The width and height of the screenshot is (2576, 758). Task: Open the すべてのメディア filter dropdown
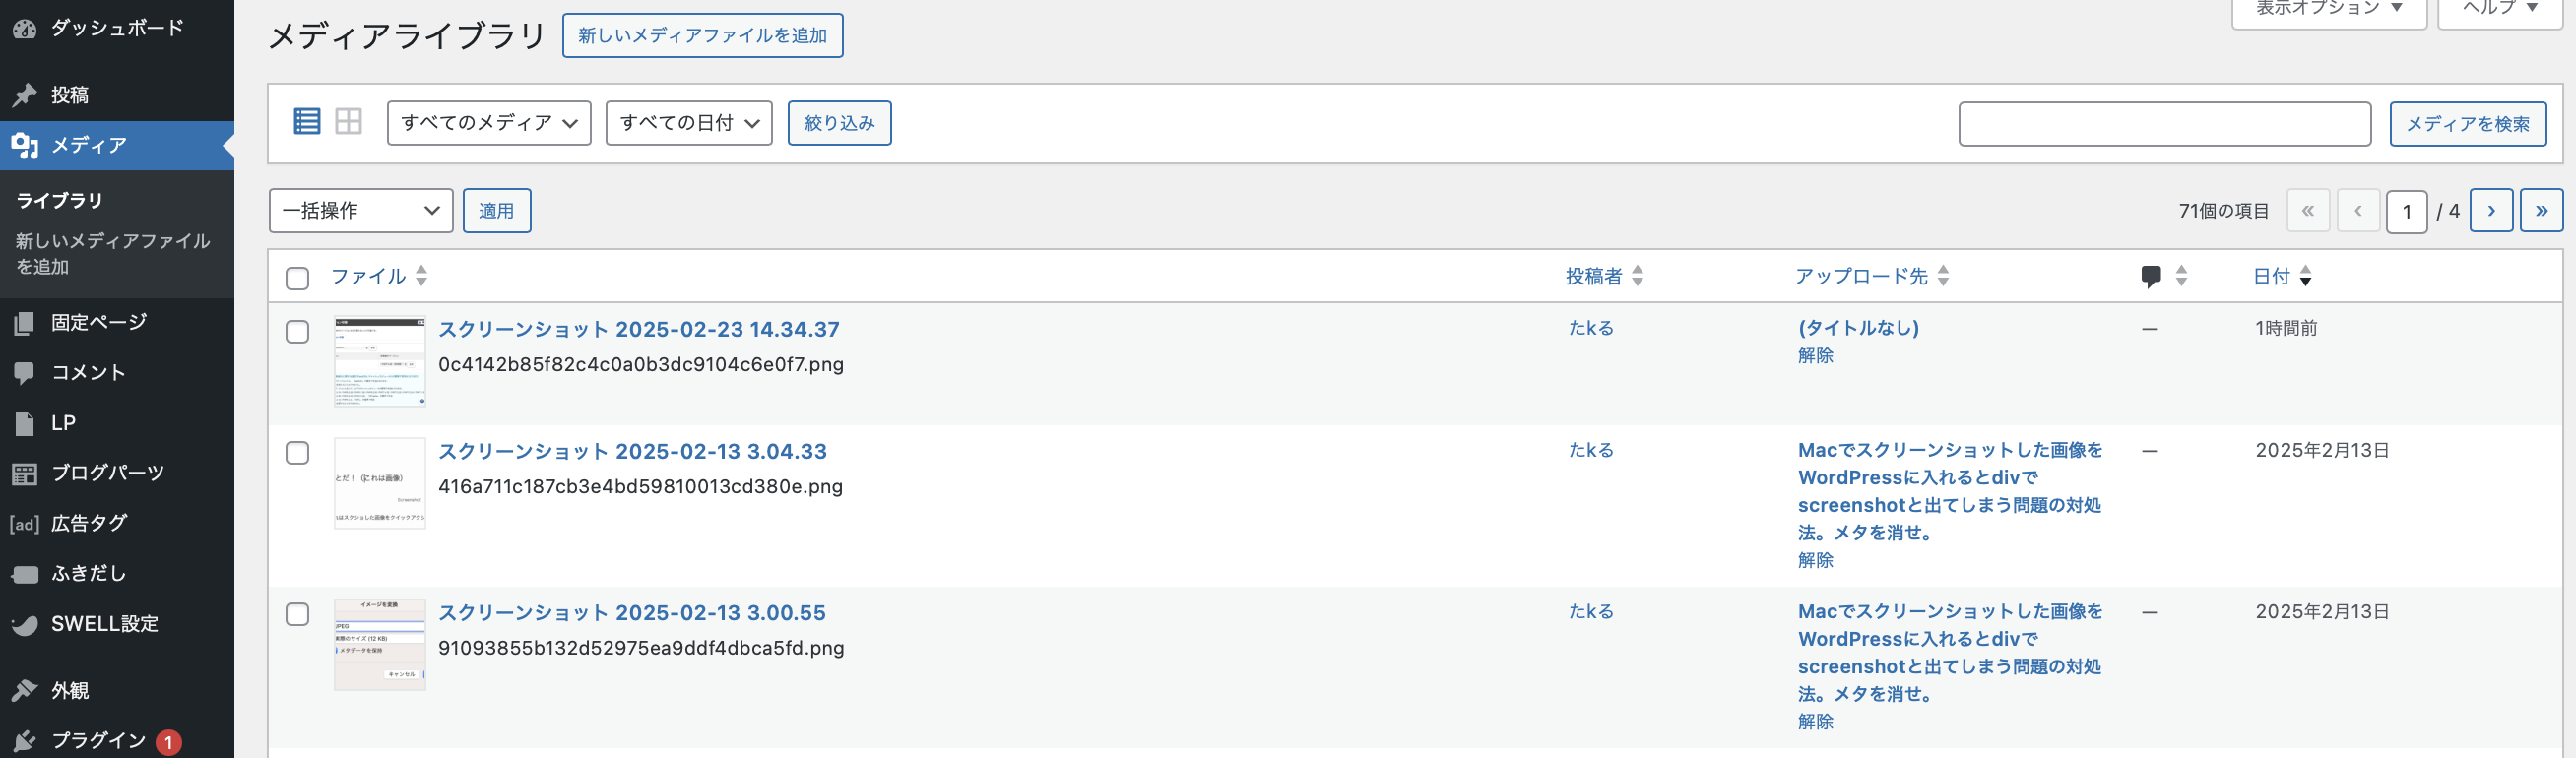[488, 123]
